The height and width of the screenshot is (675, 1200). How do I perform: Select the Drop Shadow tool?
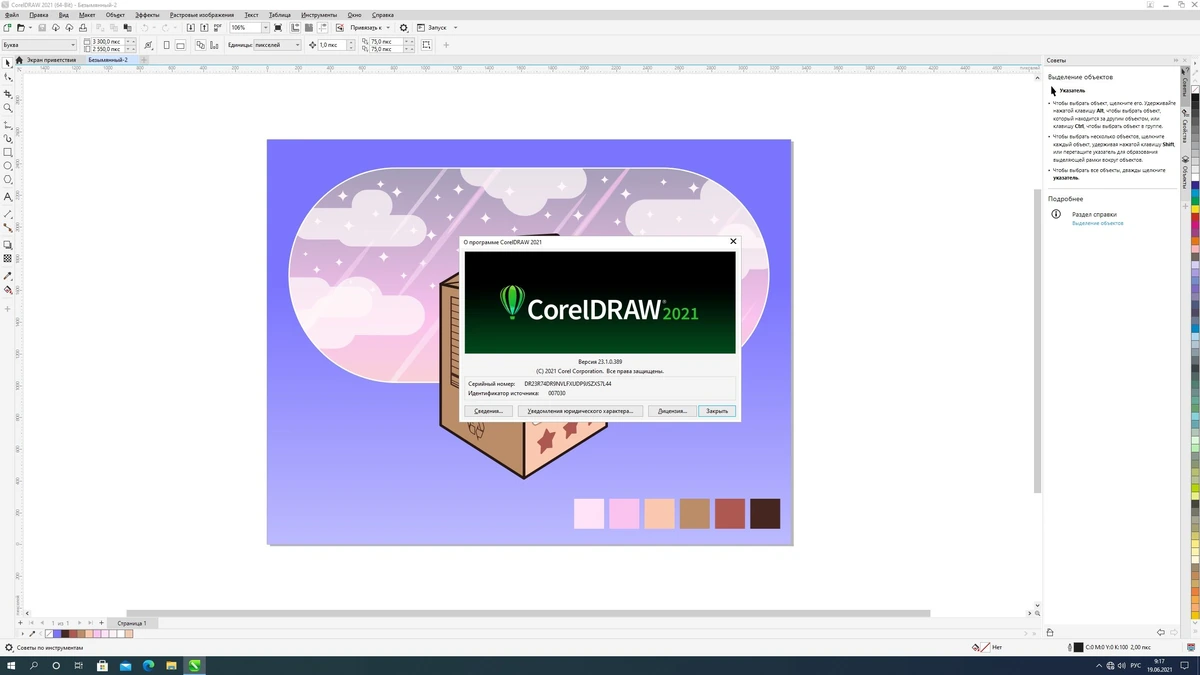coord(8,245)
